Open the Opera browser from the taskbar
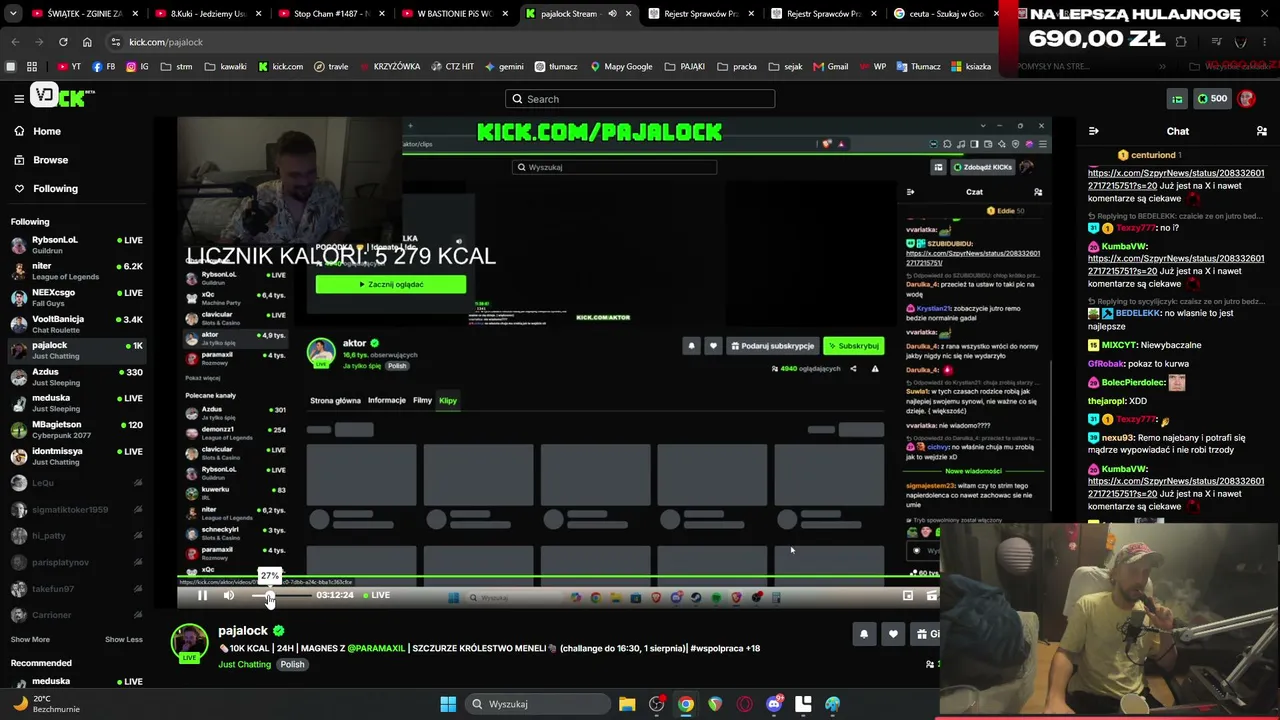Viewport: 1280px width, 720px height. pyautogui.click(x=744, y=704)
